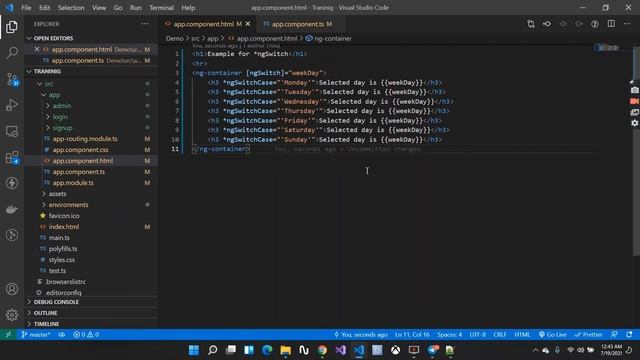The width and height of the screenshot is (640, 360).
Task: Open the GitLens view in activity bar
Action: click(x=12, y=235)
